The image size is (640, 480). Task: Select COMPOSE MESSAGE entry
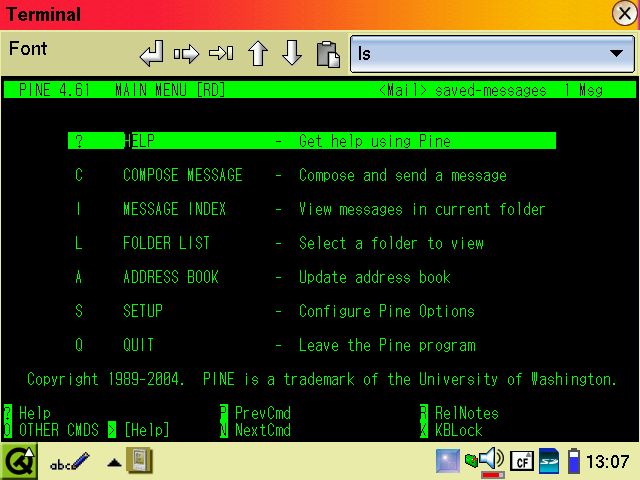(x=182, y=175)
